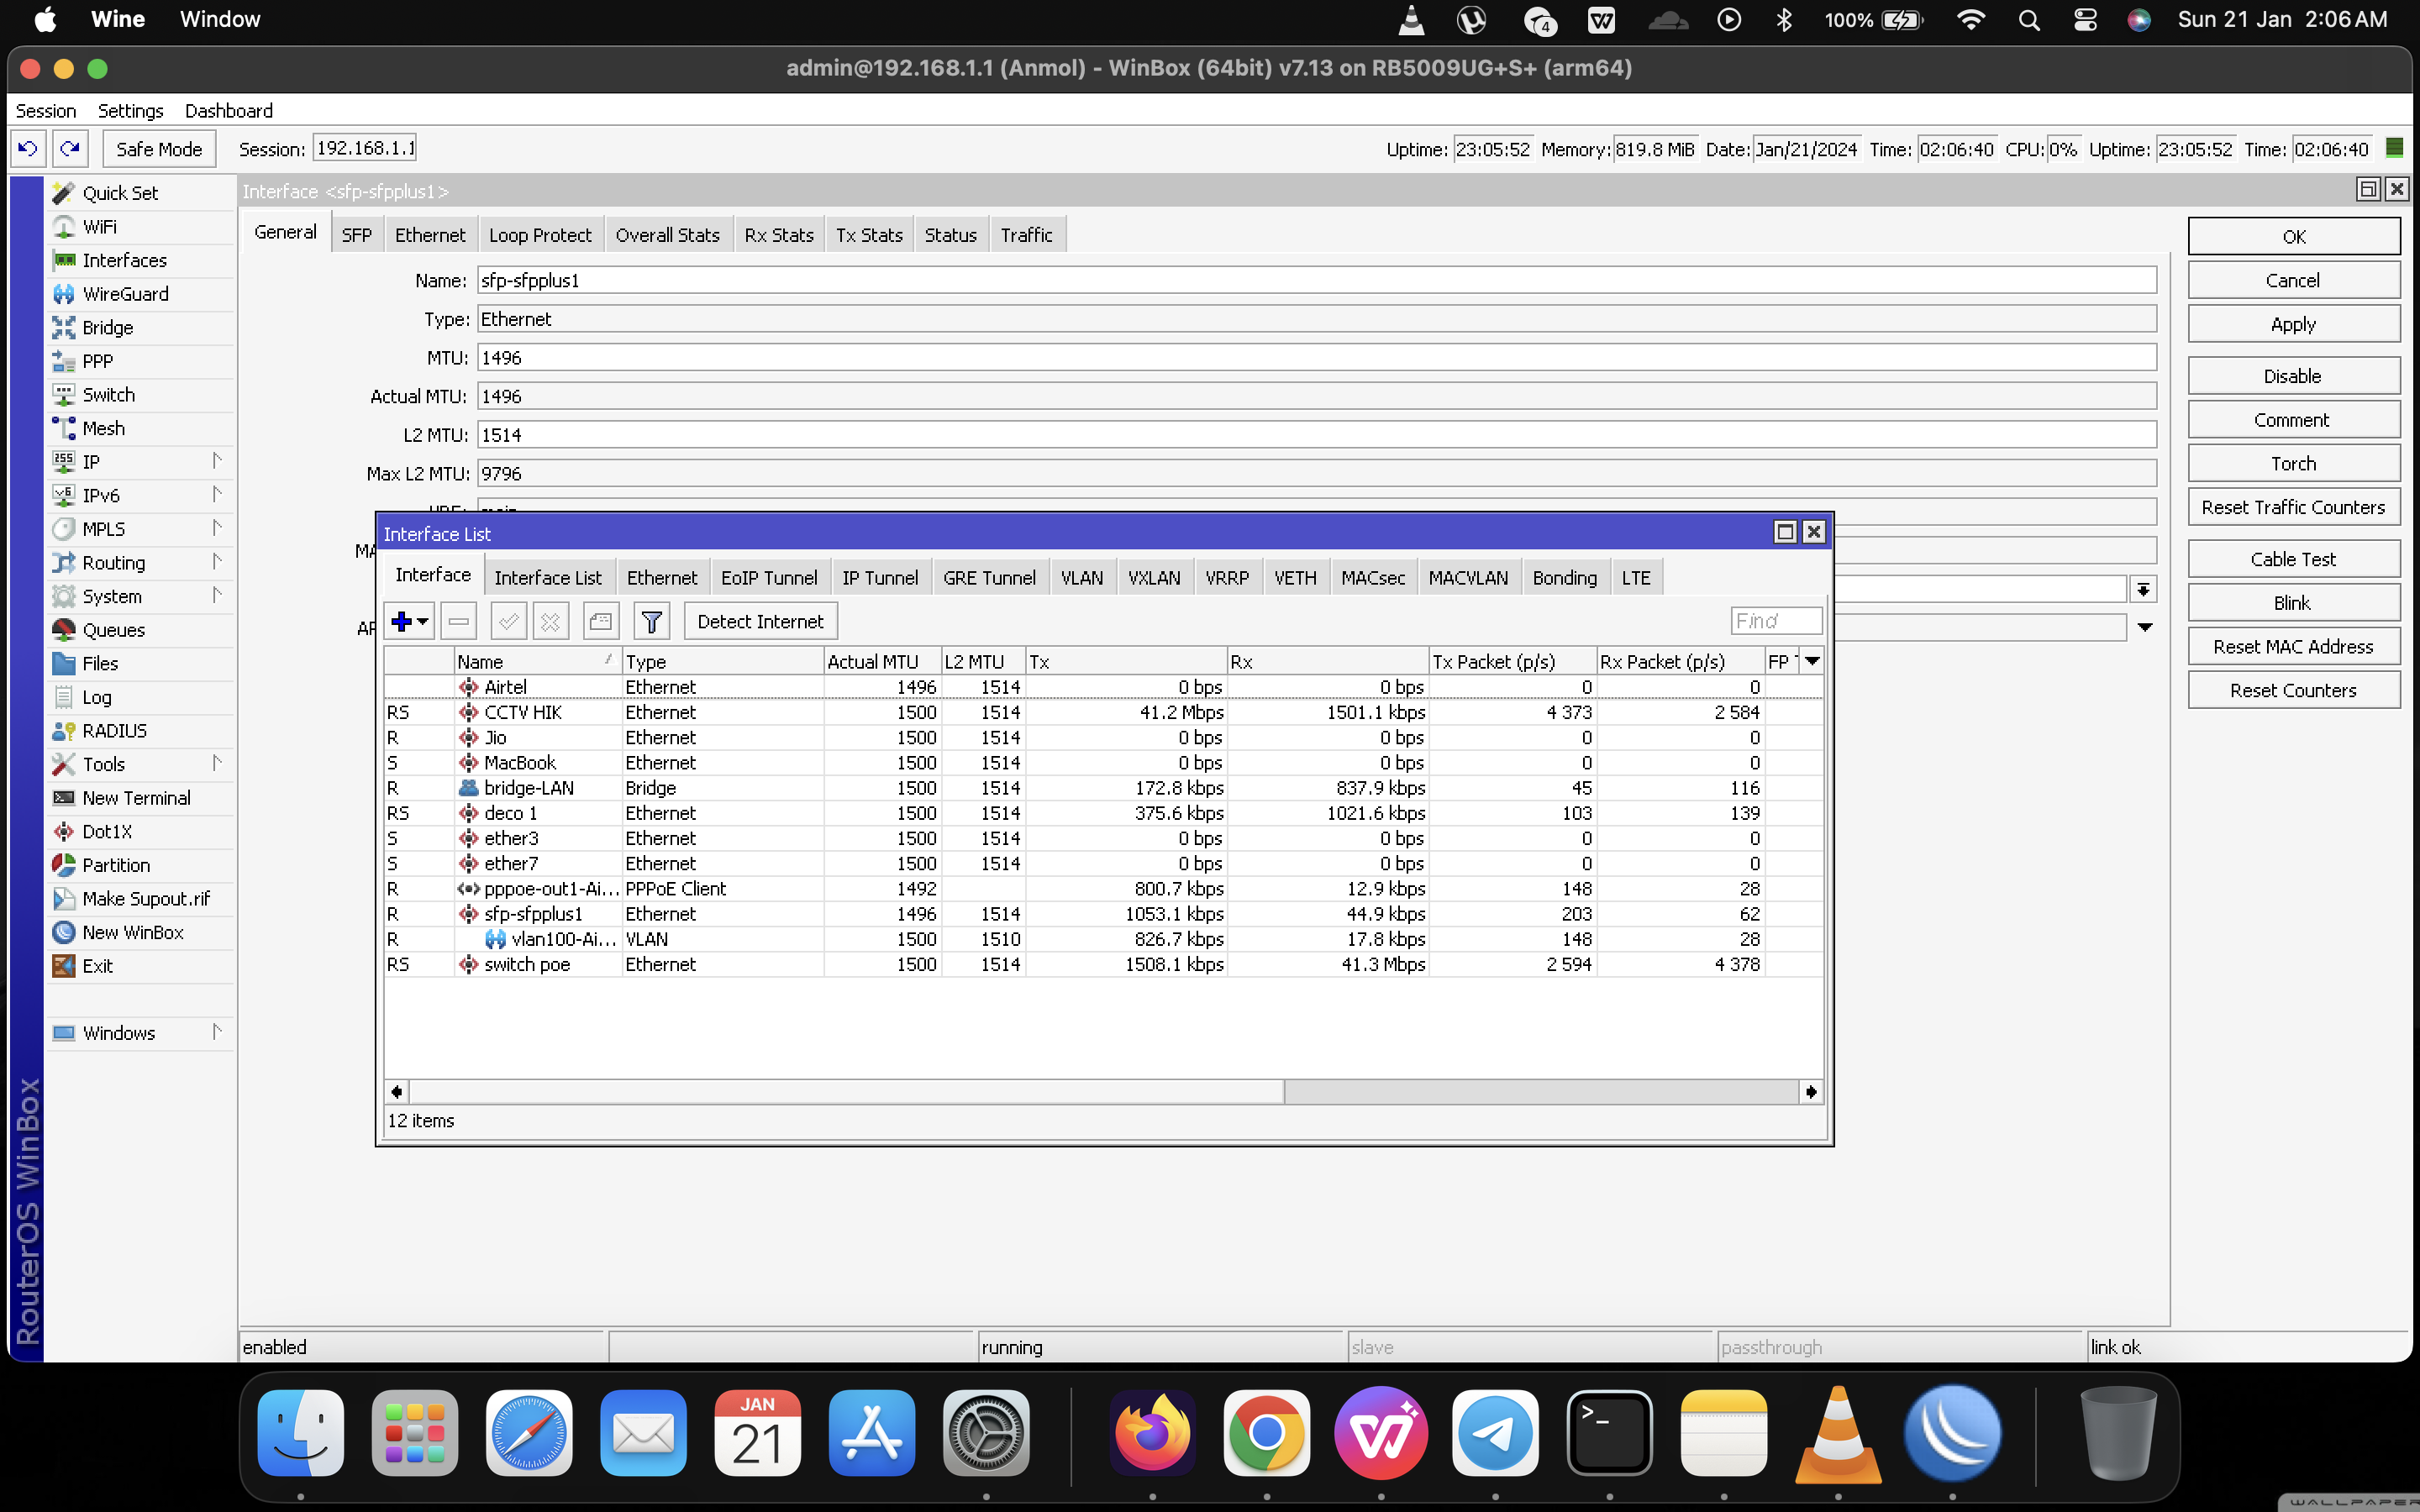Open the SFP tab in interface editor

click(355, 234)
